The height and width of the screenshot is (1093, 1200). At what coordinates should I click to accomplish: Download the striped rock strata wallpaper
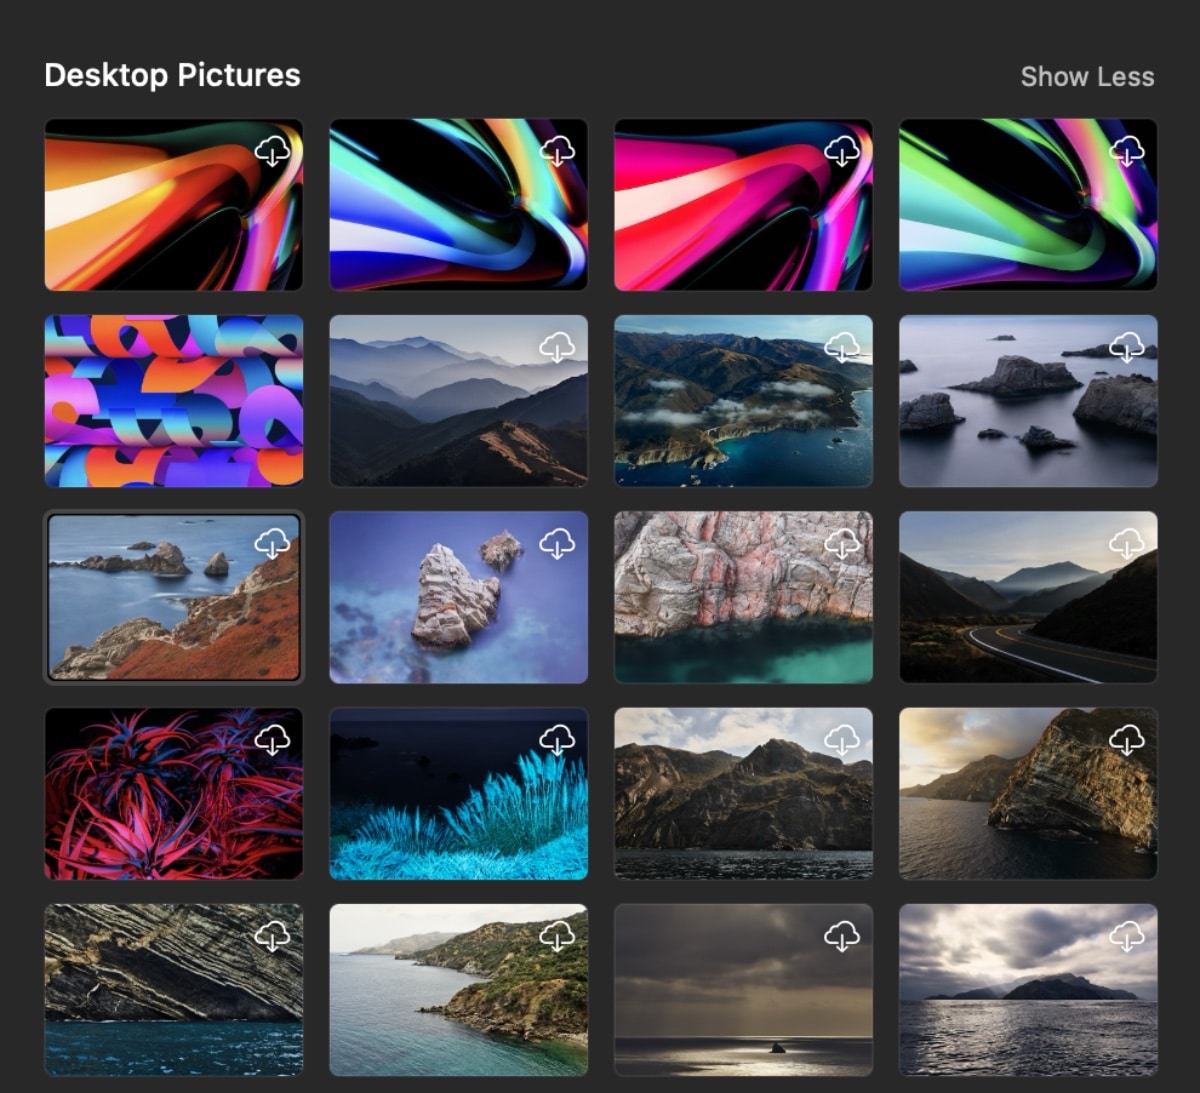[272, 936]
